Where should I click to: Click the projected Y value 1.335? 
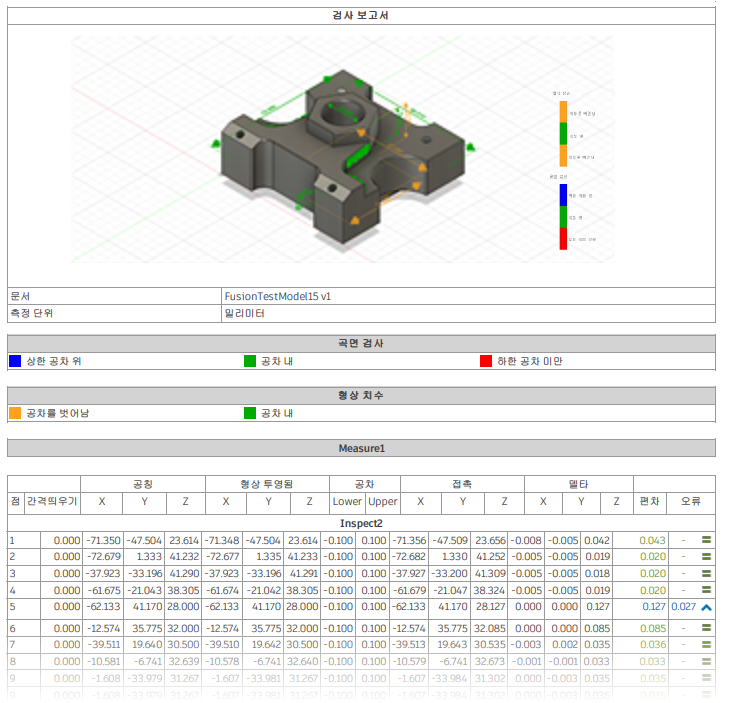click(x=268, y=557)
